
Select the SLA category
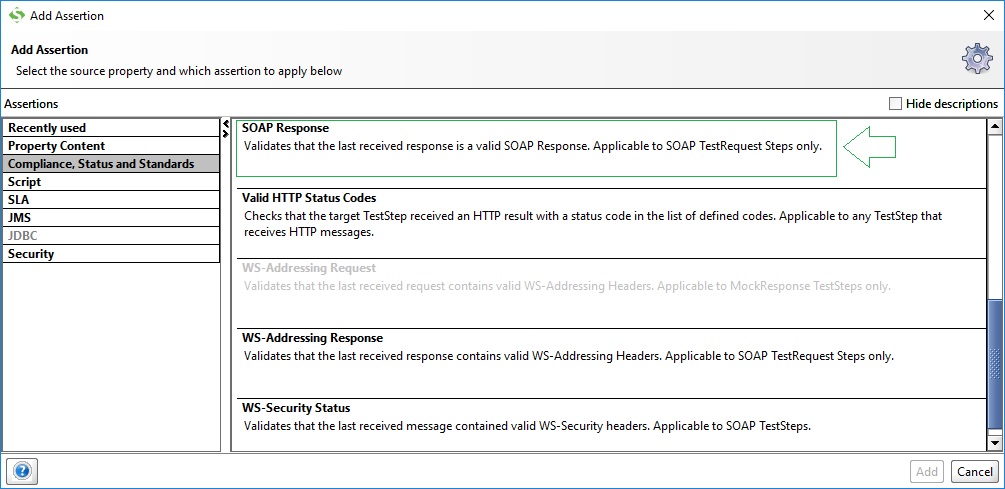[x=112, y=199]
